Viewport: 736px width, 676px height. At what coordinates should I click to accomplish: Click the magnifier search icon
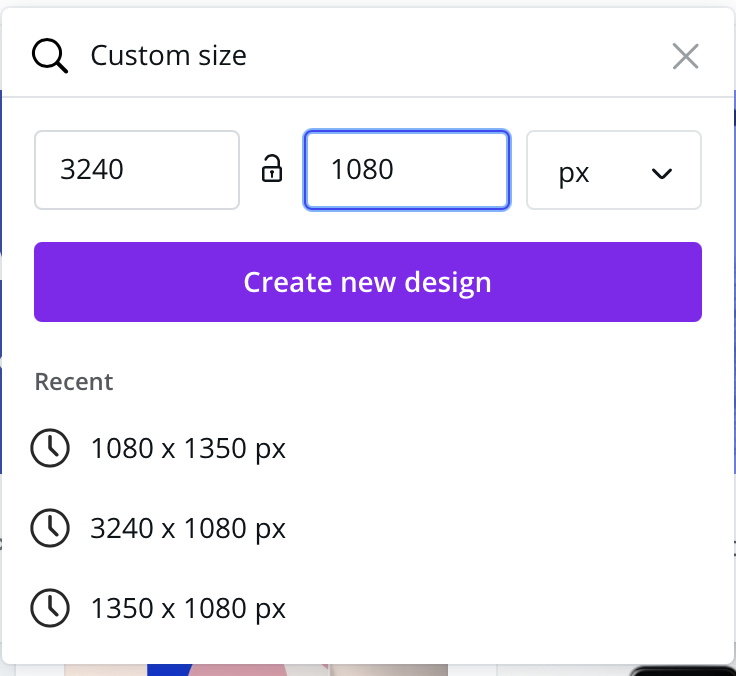pyautogui.click(x=49, y=56)
